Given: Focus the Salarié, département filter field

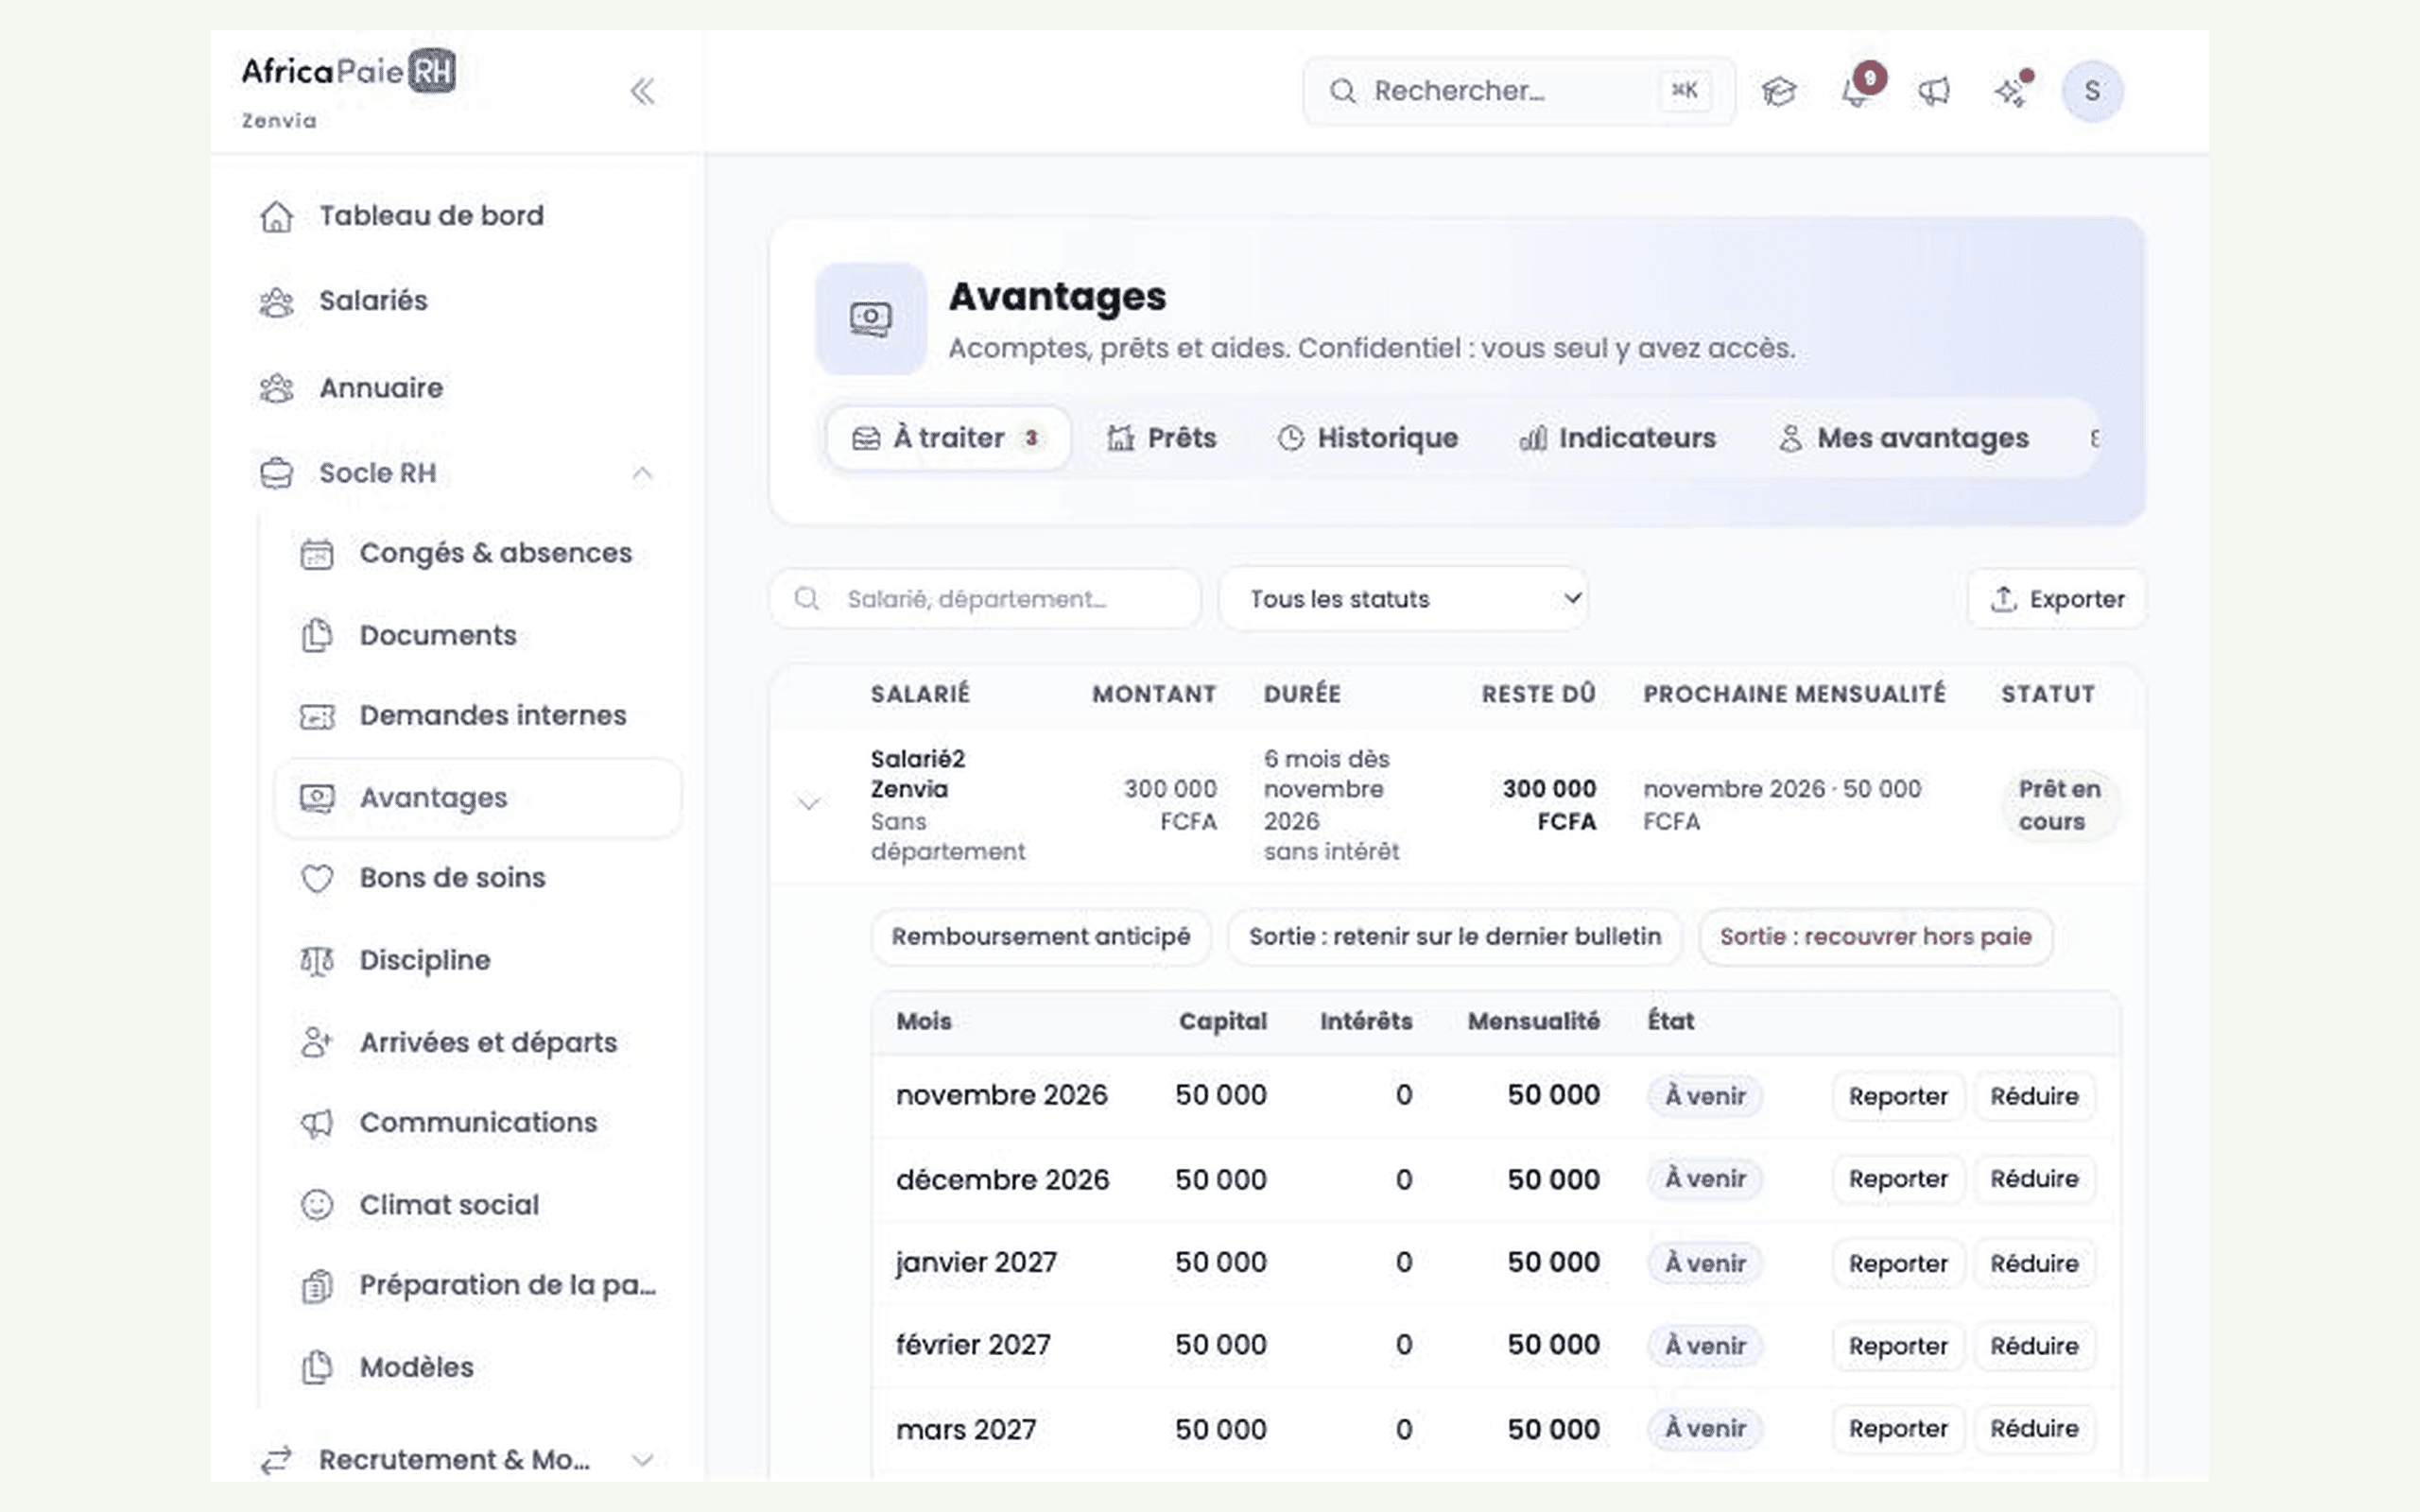Looking at the screenshot, I should 984,599.
